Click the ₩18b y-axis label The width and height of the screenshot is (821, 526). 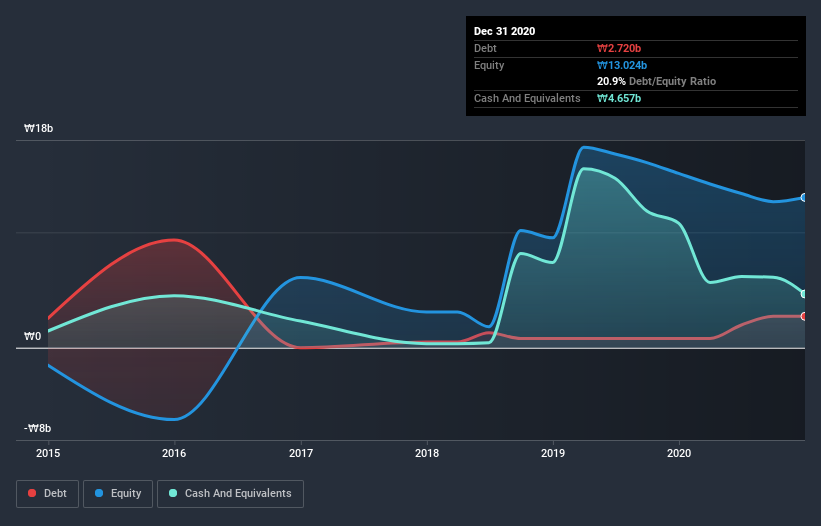click(38, 129)
